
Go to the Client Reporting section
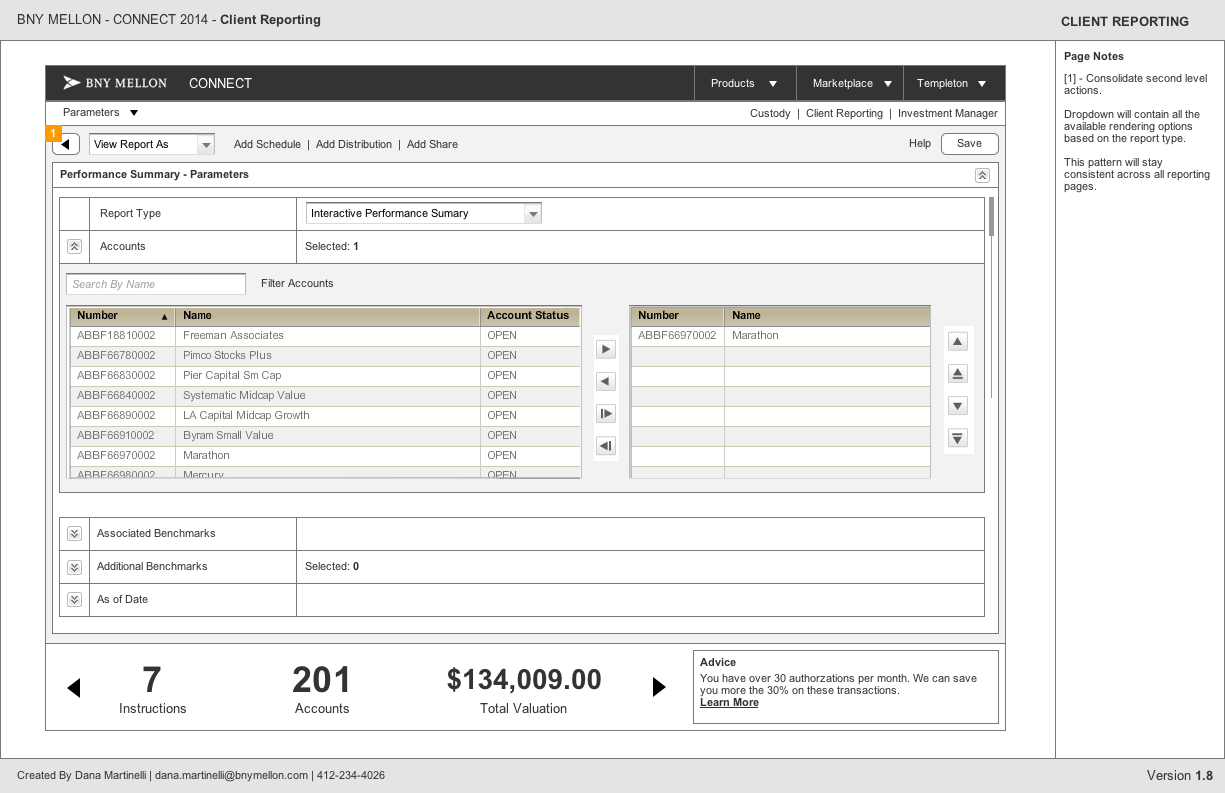tap(844, 113)
